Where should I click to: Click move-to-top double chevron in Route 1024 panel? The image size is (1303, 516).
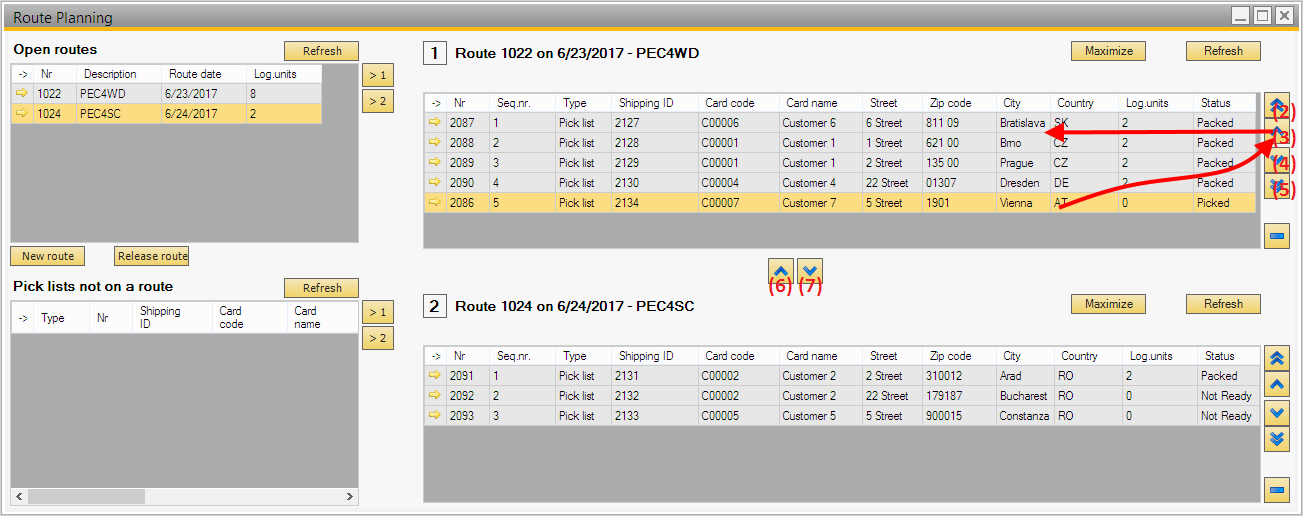[1276, 359]
